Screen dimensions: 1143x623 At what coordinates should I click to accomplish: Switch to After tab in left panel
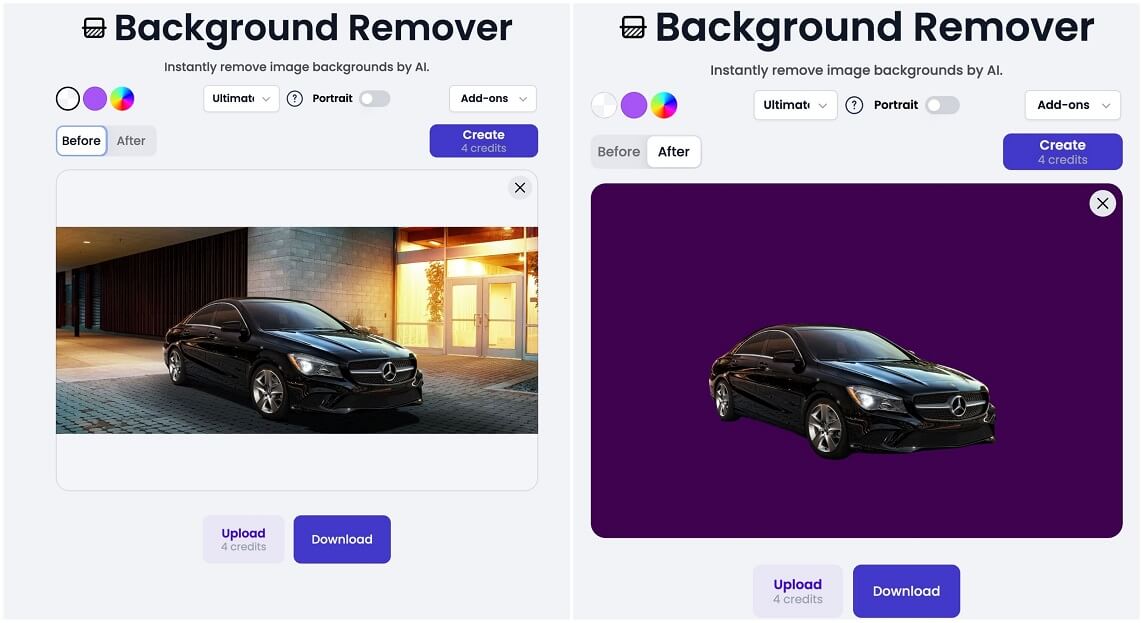tap(131, 141)
